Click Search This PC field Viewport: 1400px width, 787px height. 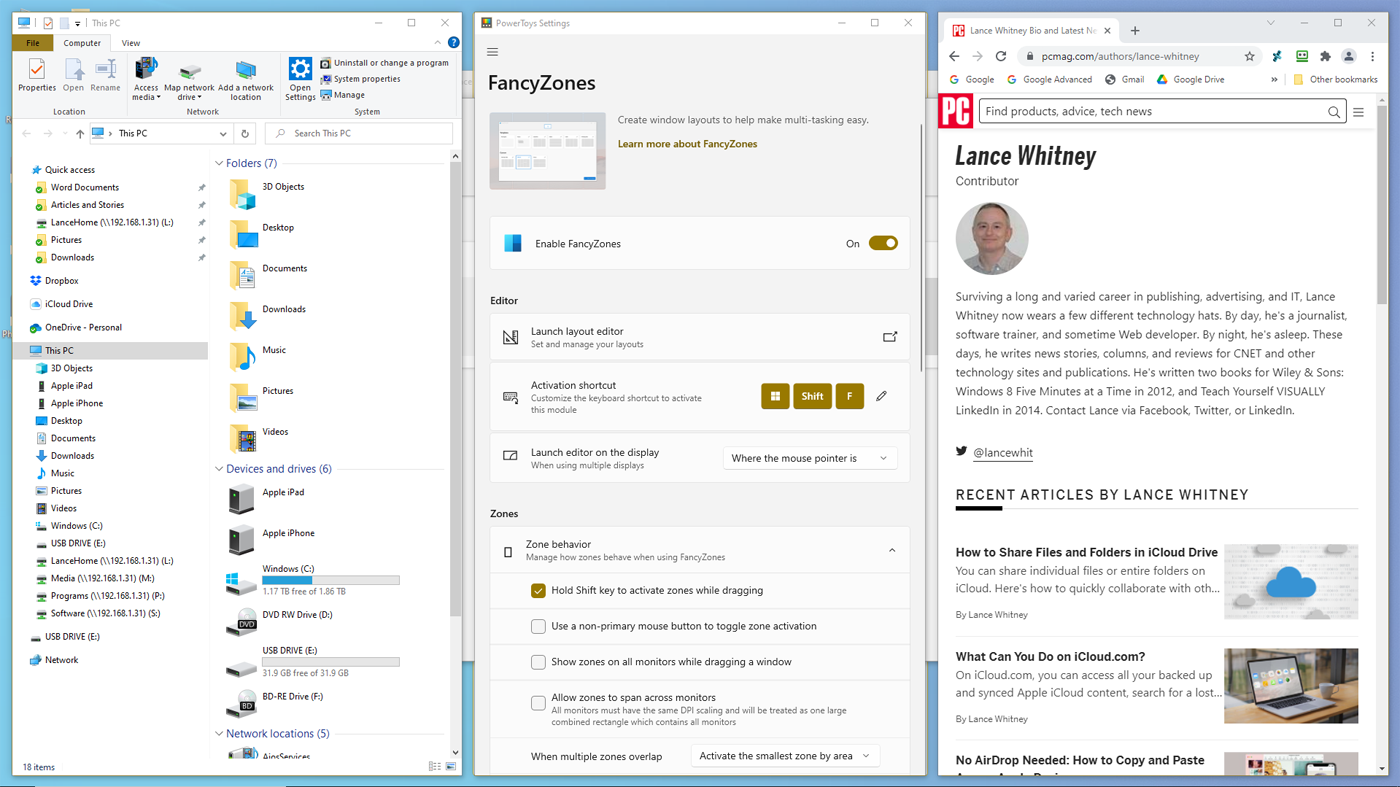(360, 133)
